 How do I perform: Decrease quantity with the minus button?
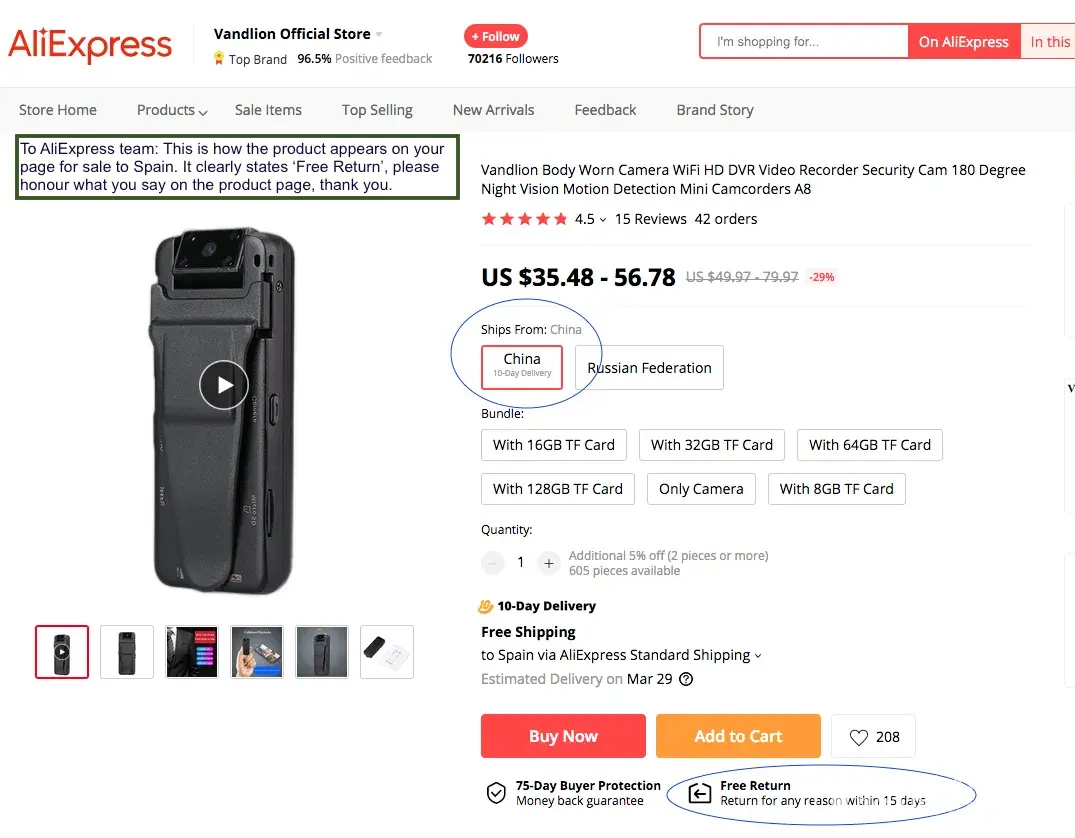(x=493, y=563)
